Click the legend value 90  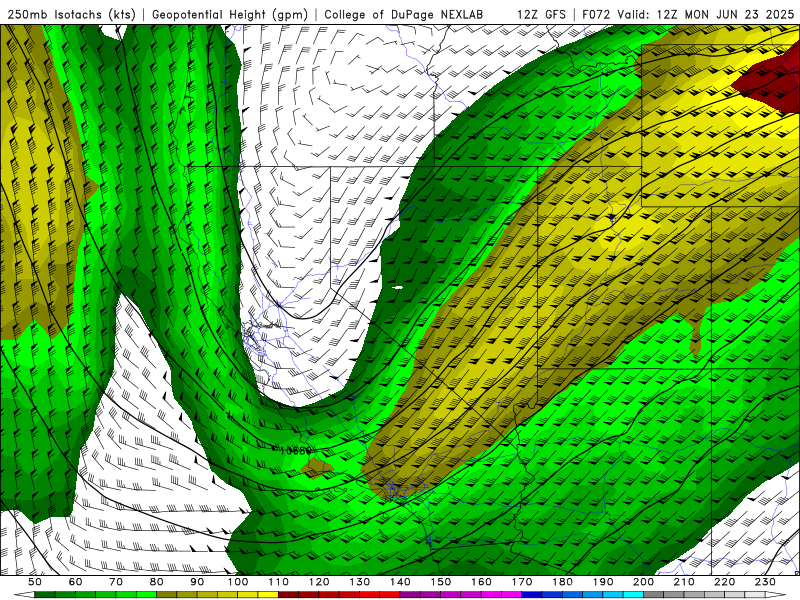tap(197, 582)
